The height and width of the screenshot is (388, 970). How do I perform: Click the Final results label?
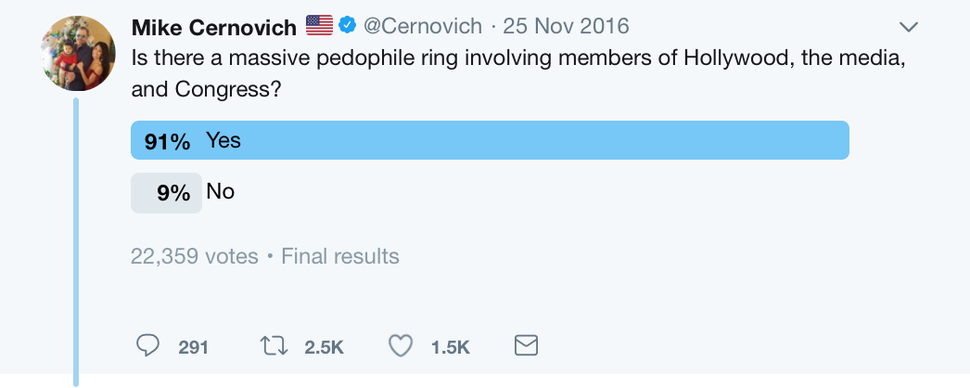[340, 256]
